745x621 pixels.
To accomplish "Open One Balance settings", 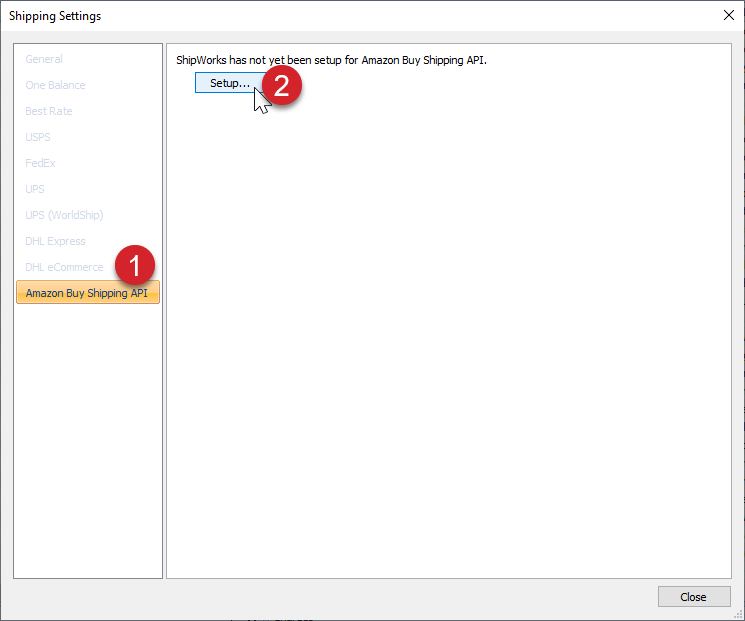I will pos(55,85).
